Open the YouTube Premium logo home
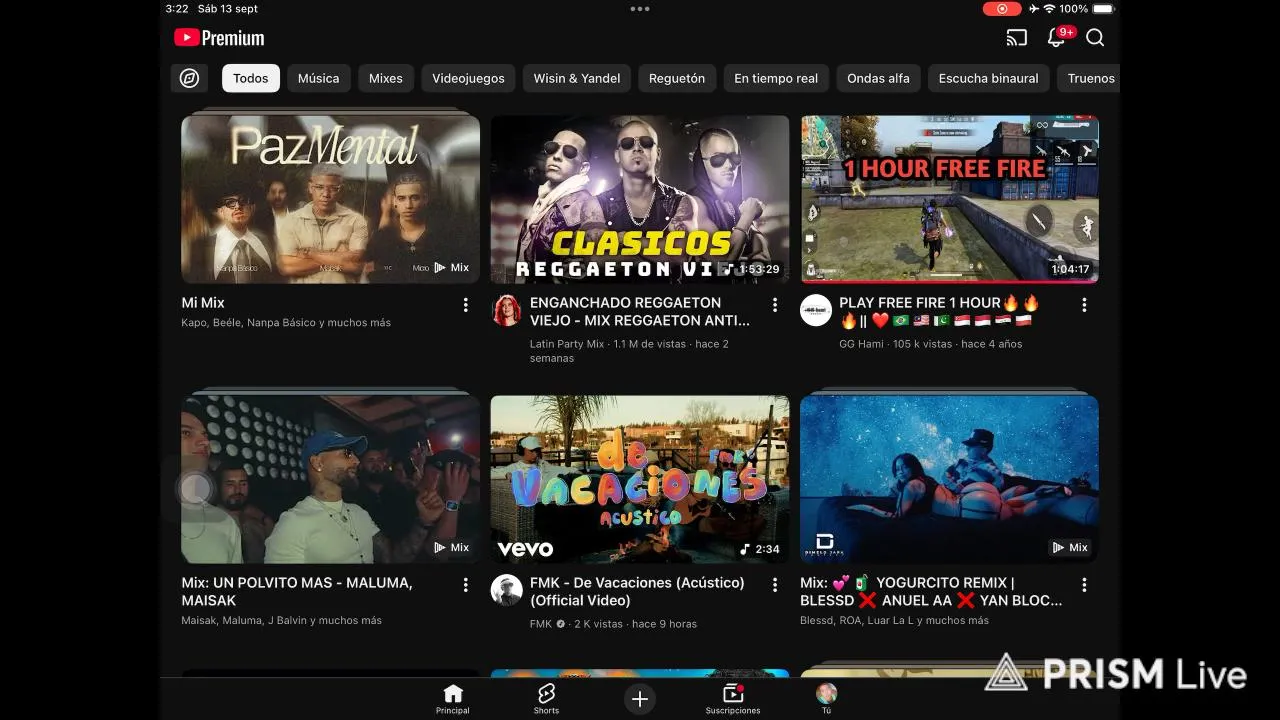This screenshot has width=1280, height=720. point(219,38)
